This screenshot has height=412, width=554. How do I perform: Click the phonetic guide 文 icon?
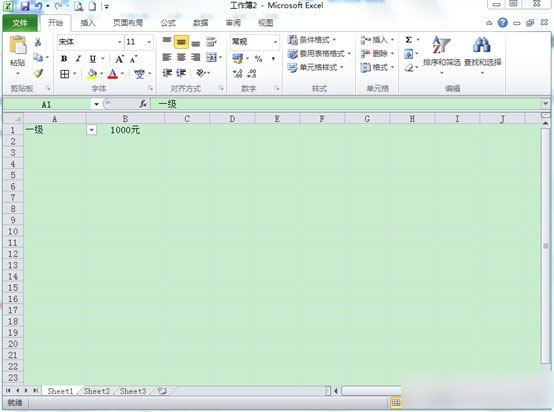pos(140,74)
